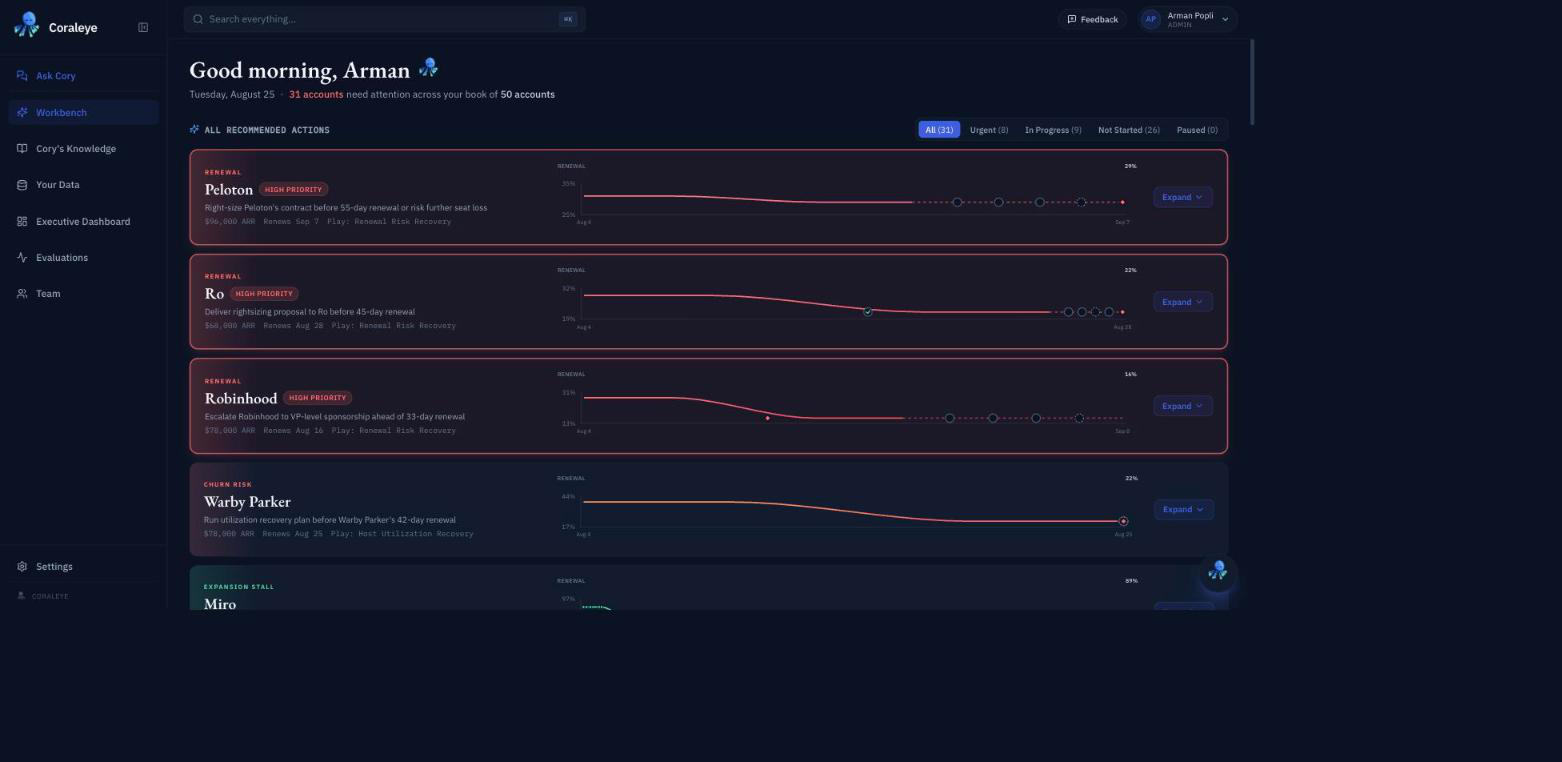Click the command-K shortcut badge in search
This screenshot has width=1562, height=762.
pos(568,19)
